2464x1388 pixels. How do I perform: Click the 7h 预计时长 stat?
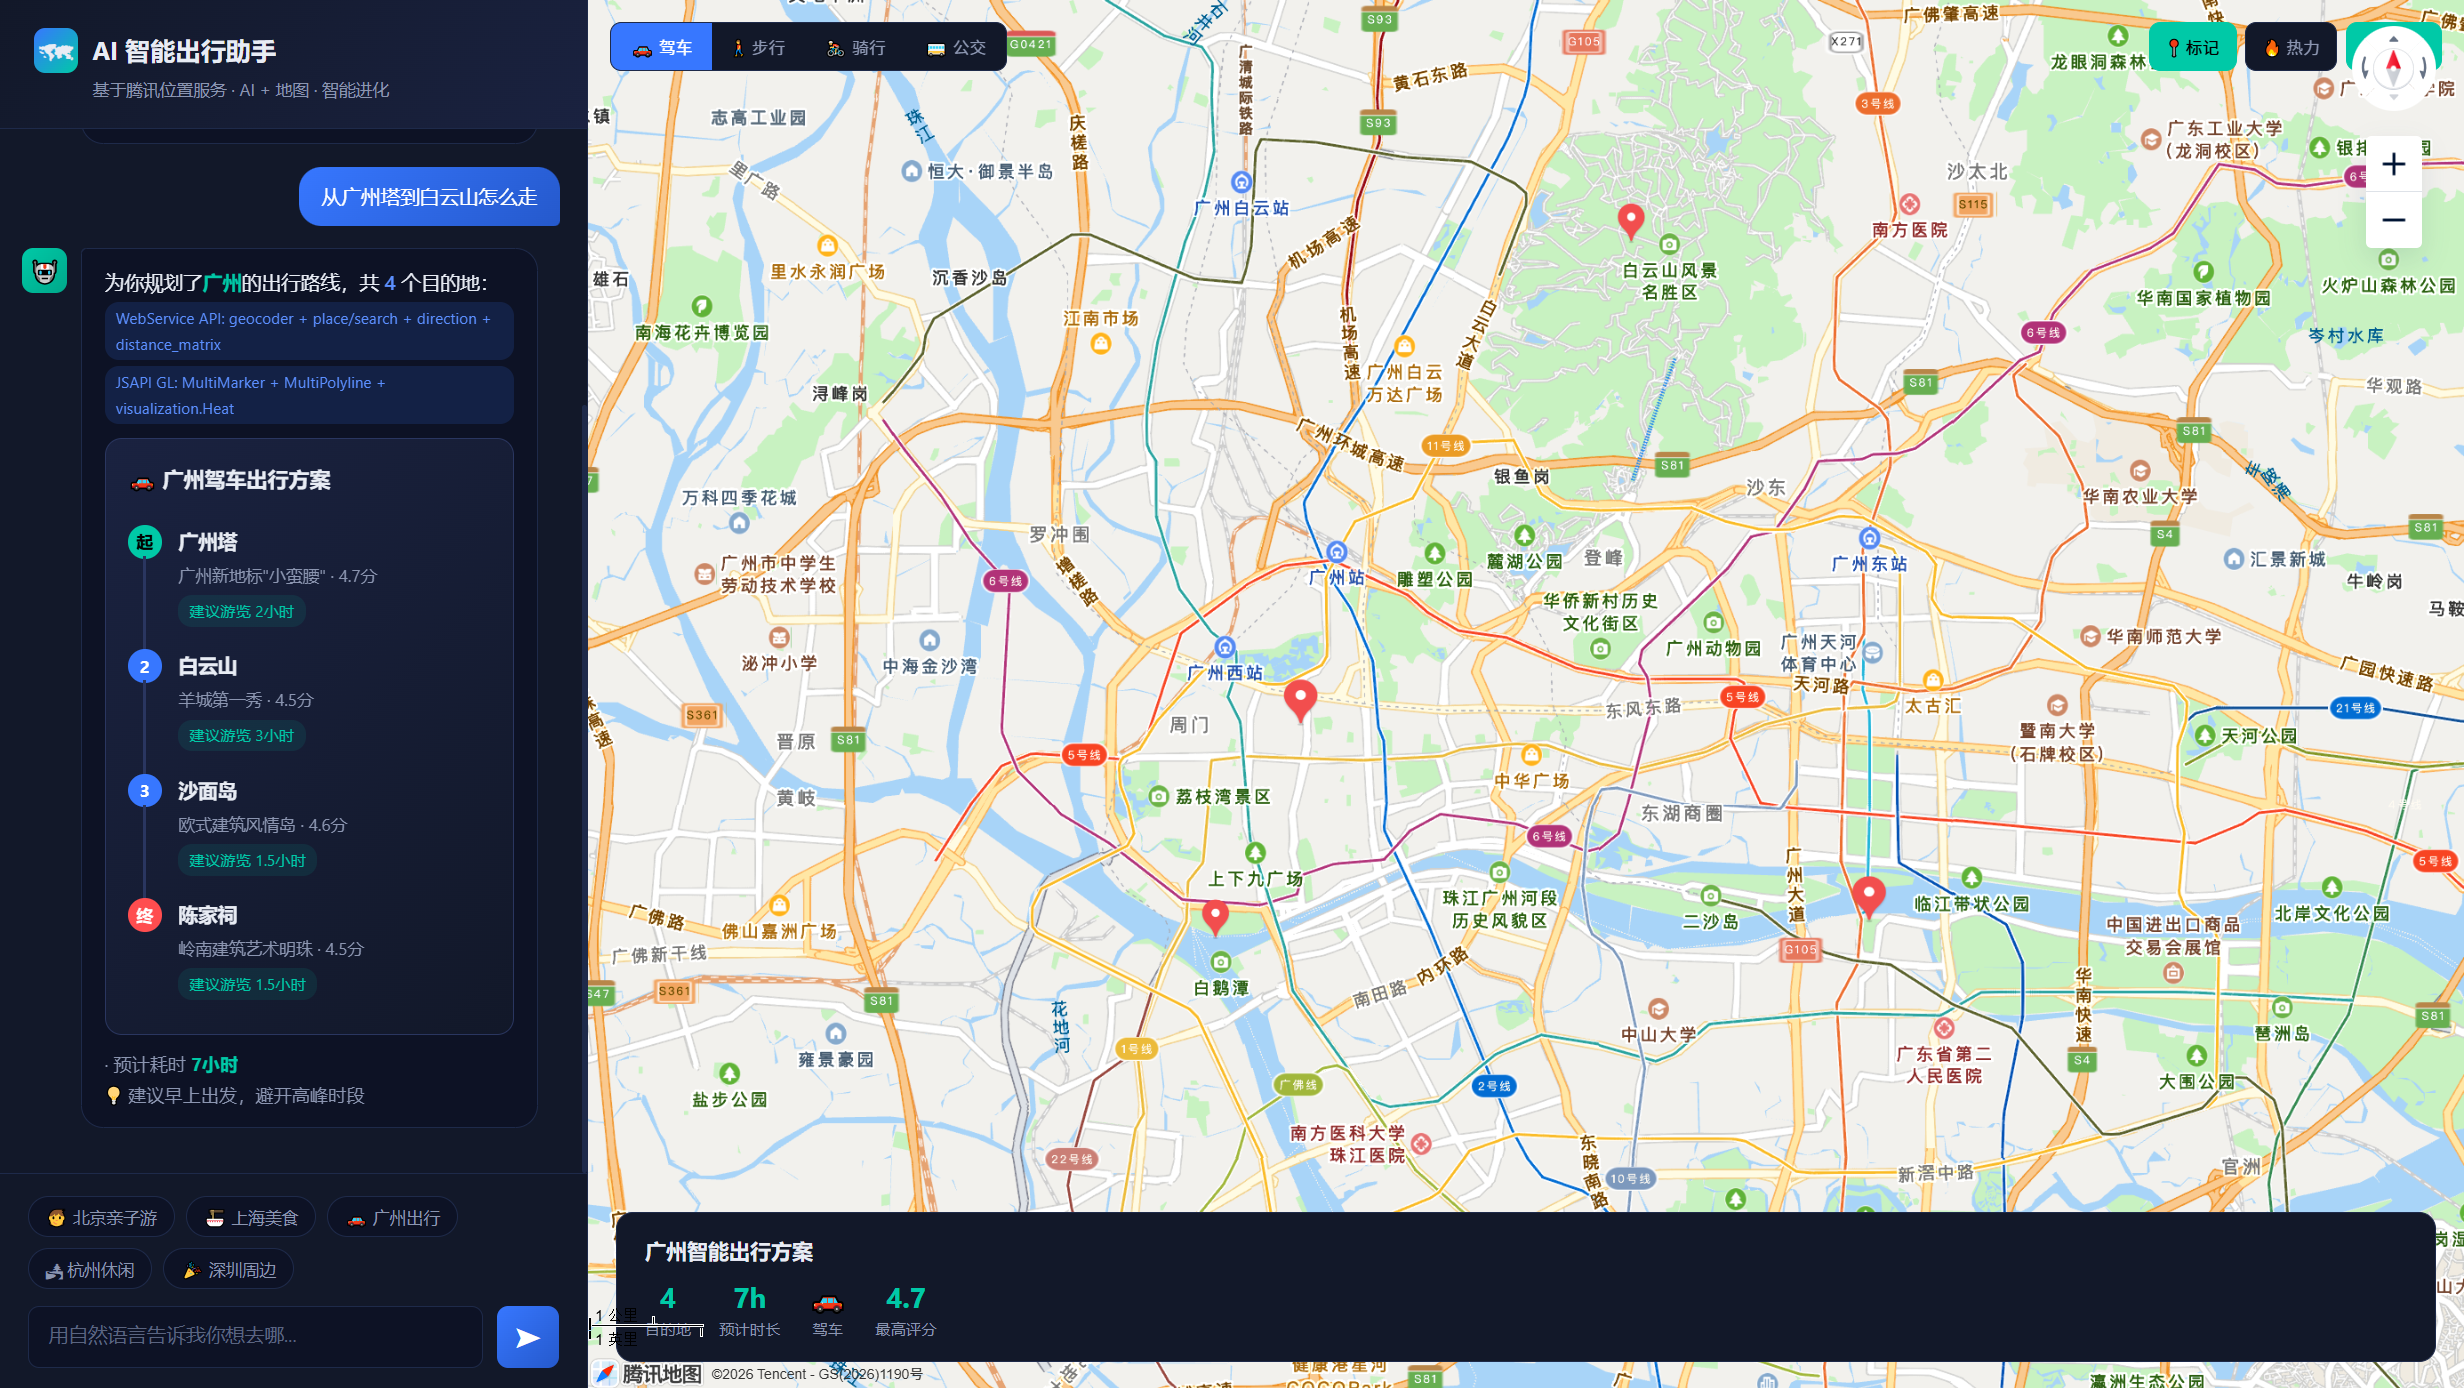point(749,1310)
